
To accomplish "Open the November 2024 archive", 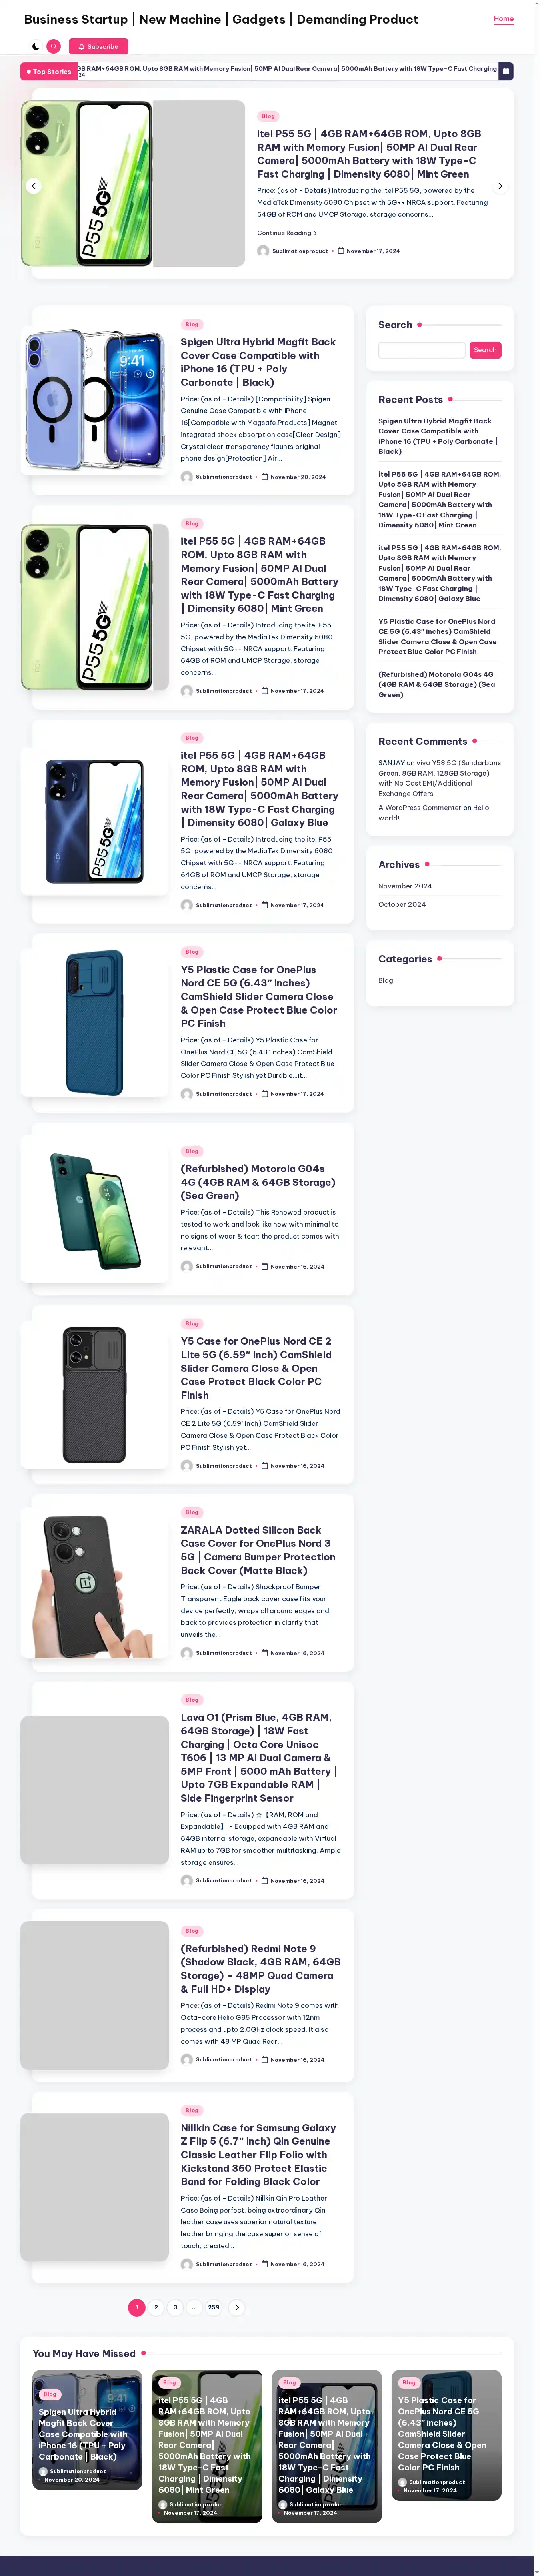I will 405,886.
